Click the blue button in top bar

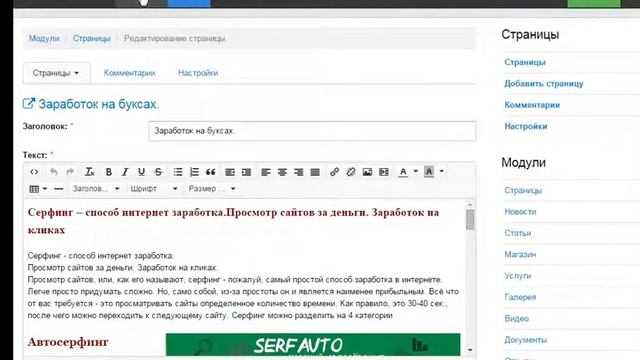point(189,3)
